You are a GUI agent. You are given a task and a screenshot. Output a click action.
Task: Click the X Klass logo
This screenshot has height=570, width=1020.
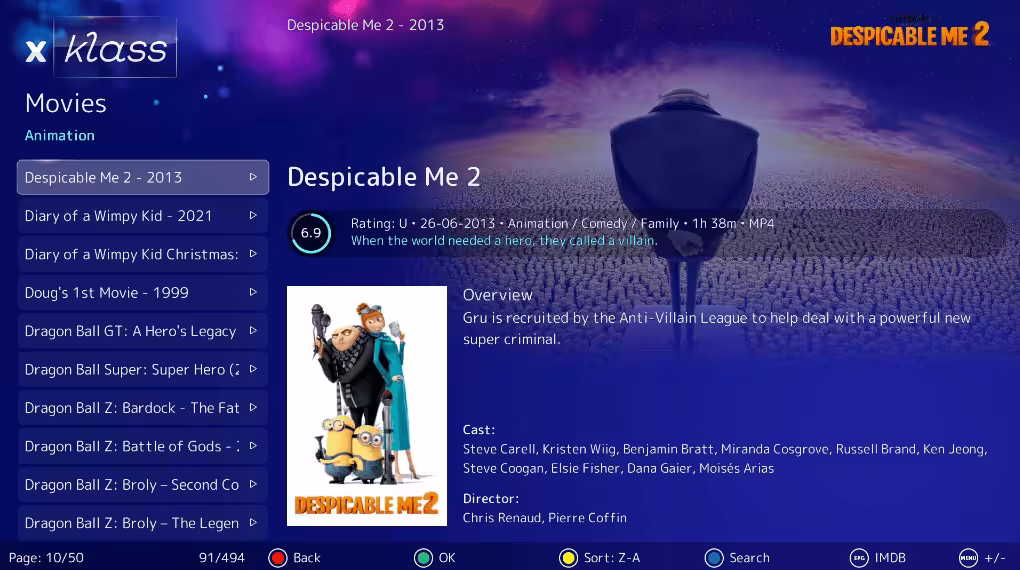pos(100,48)
